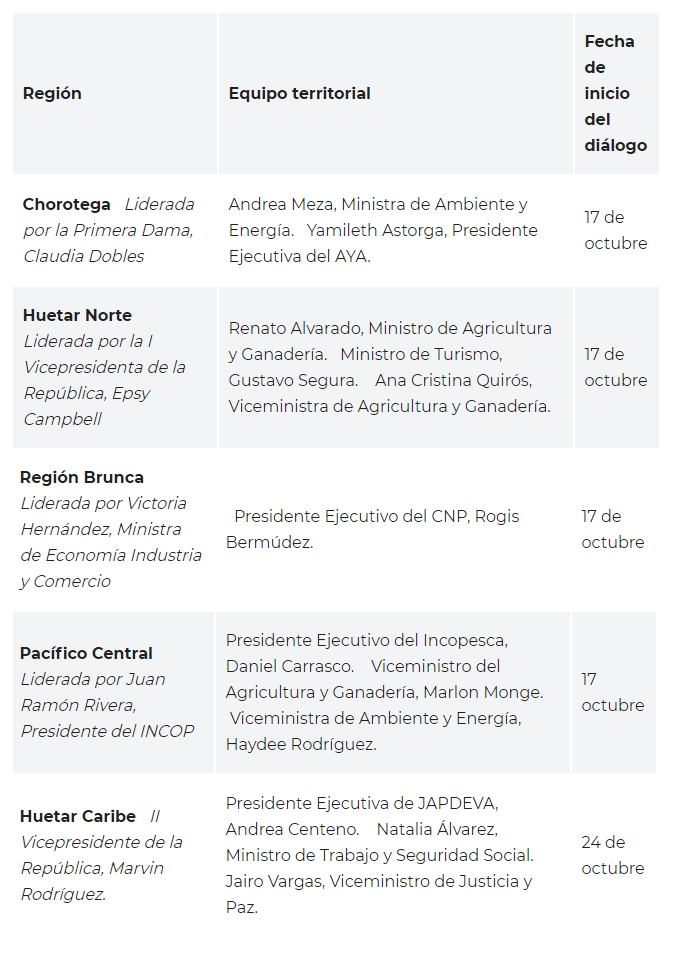This screenshot has width=682, height=970.
Task: Select the "Pacífico Central" region title
Action: coord(86,653)
